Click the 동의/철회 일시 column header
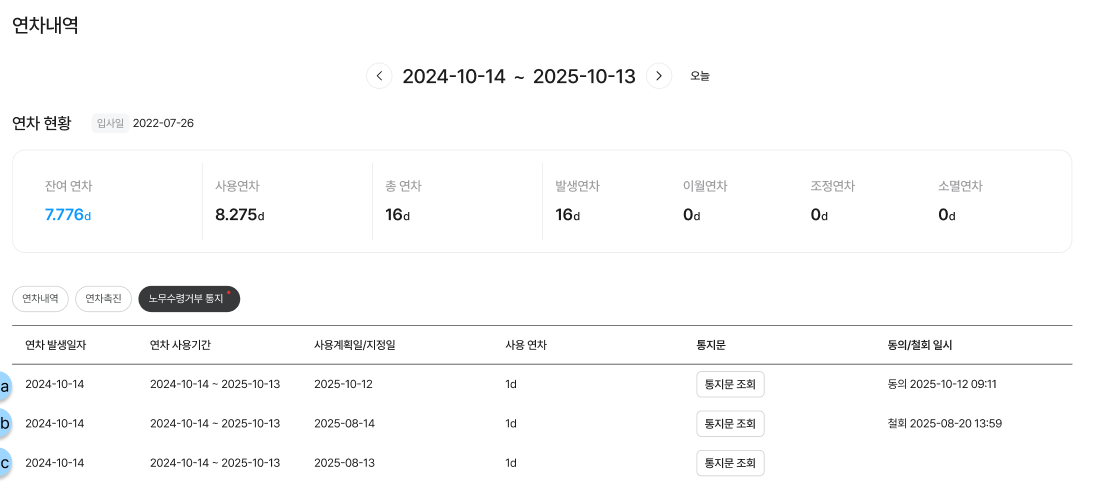The width and height of the screenshot is (1094, 488). tap(920, 345)
